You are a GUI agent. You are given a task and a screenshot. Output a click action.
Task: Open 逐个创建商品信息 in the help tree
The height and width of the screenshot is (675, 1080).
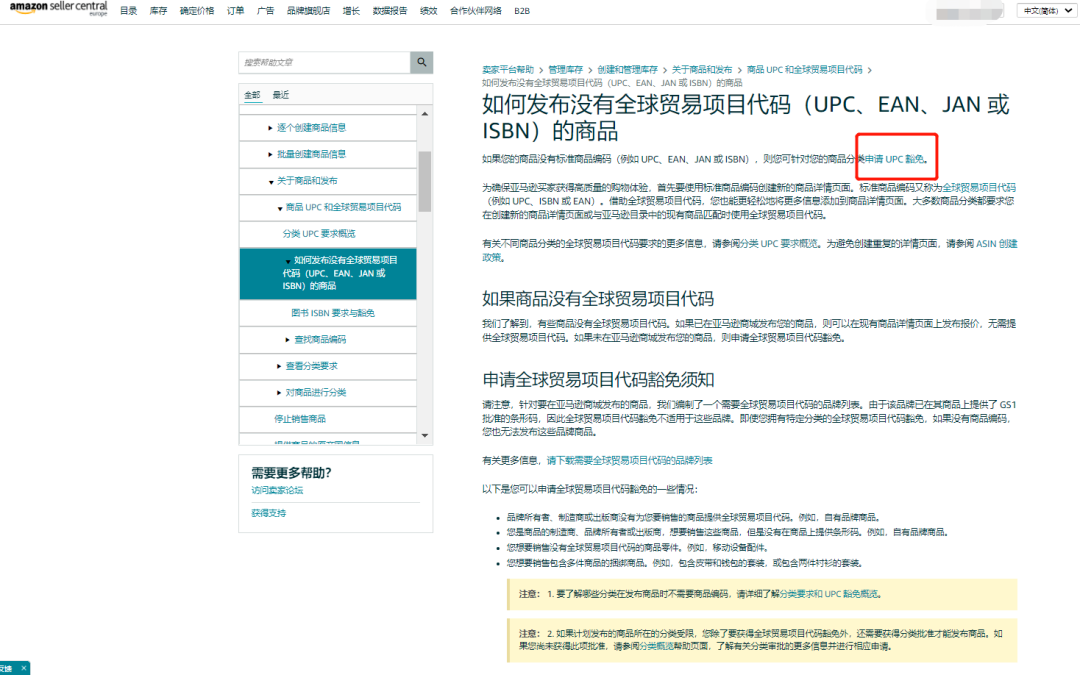(311, 127)
